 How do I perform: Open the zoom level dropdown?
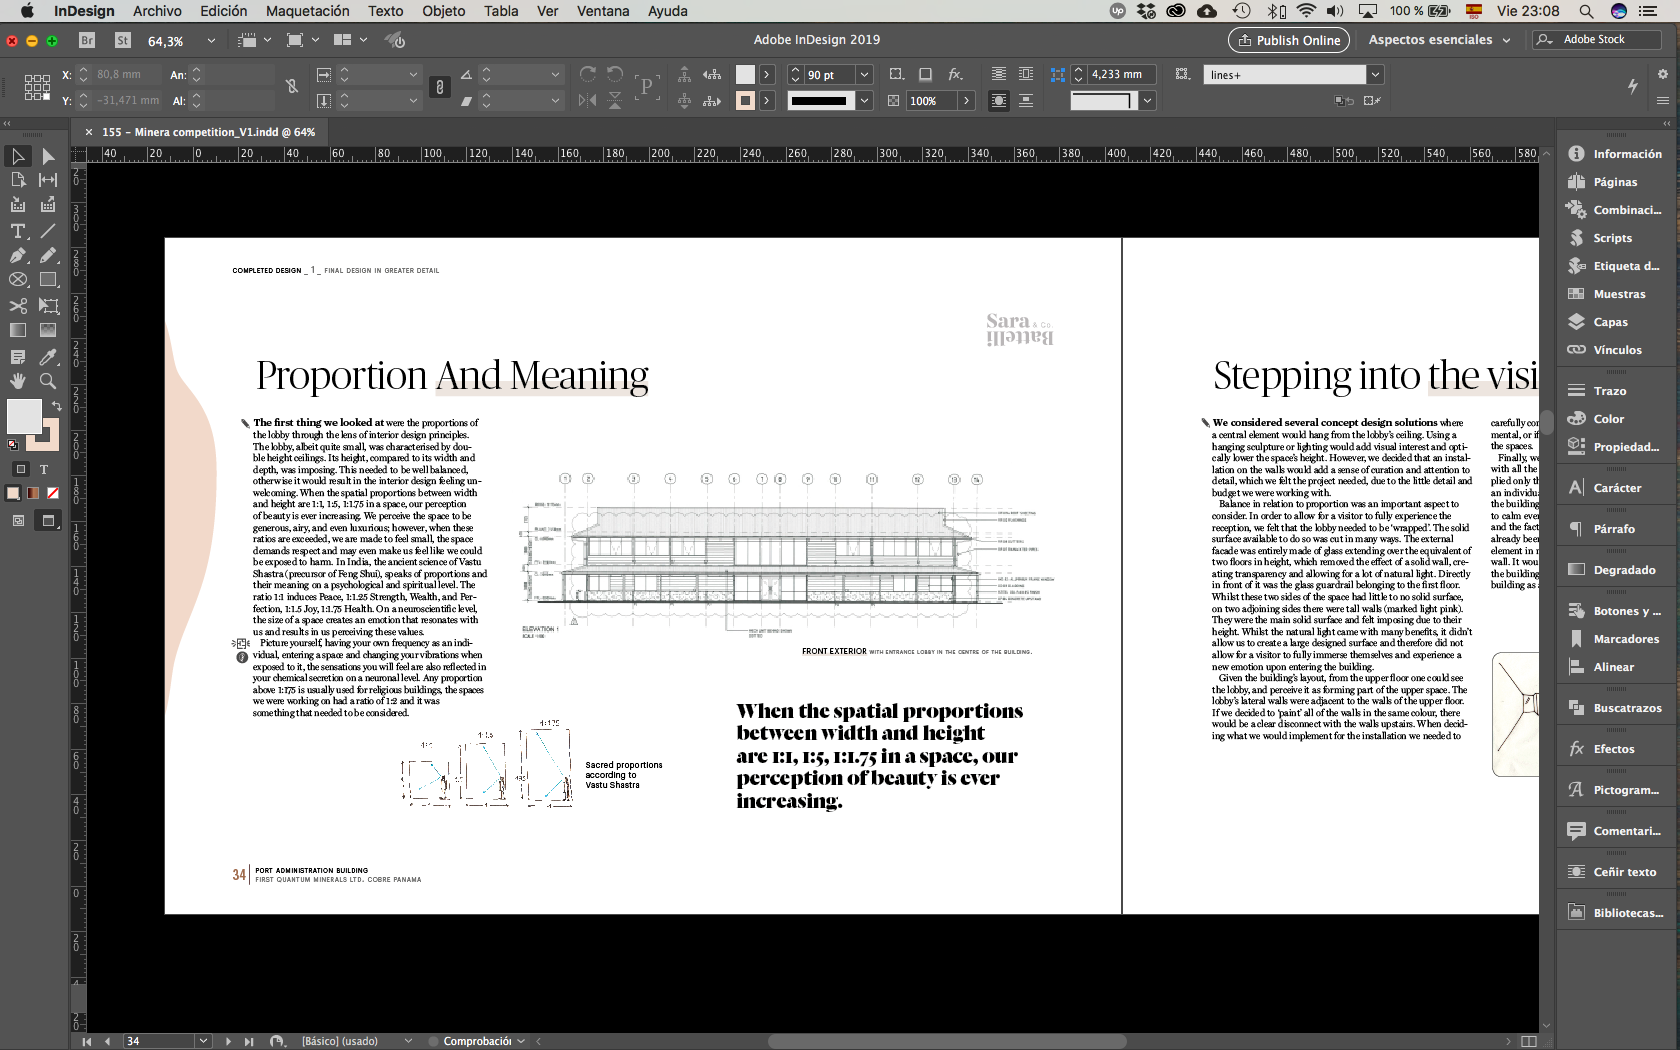coord(211,41)
